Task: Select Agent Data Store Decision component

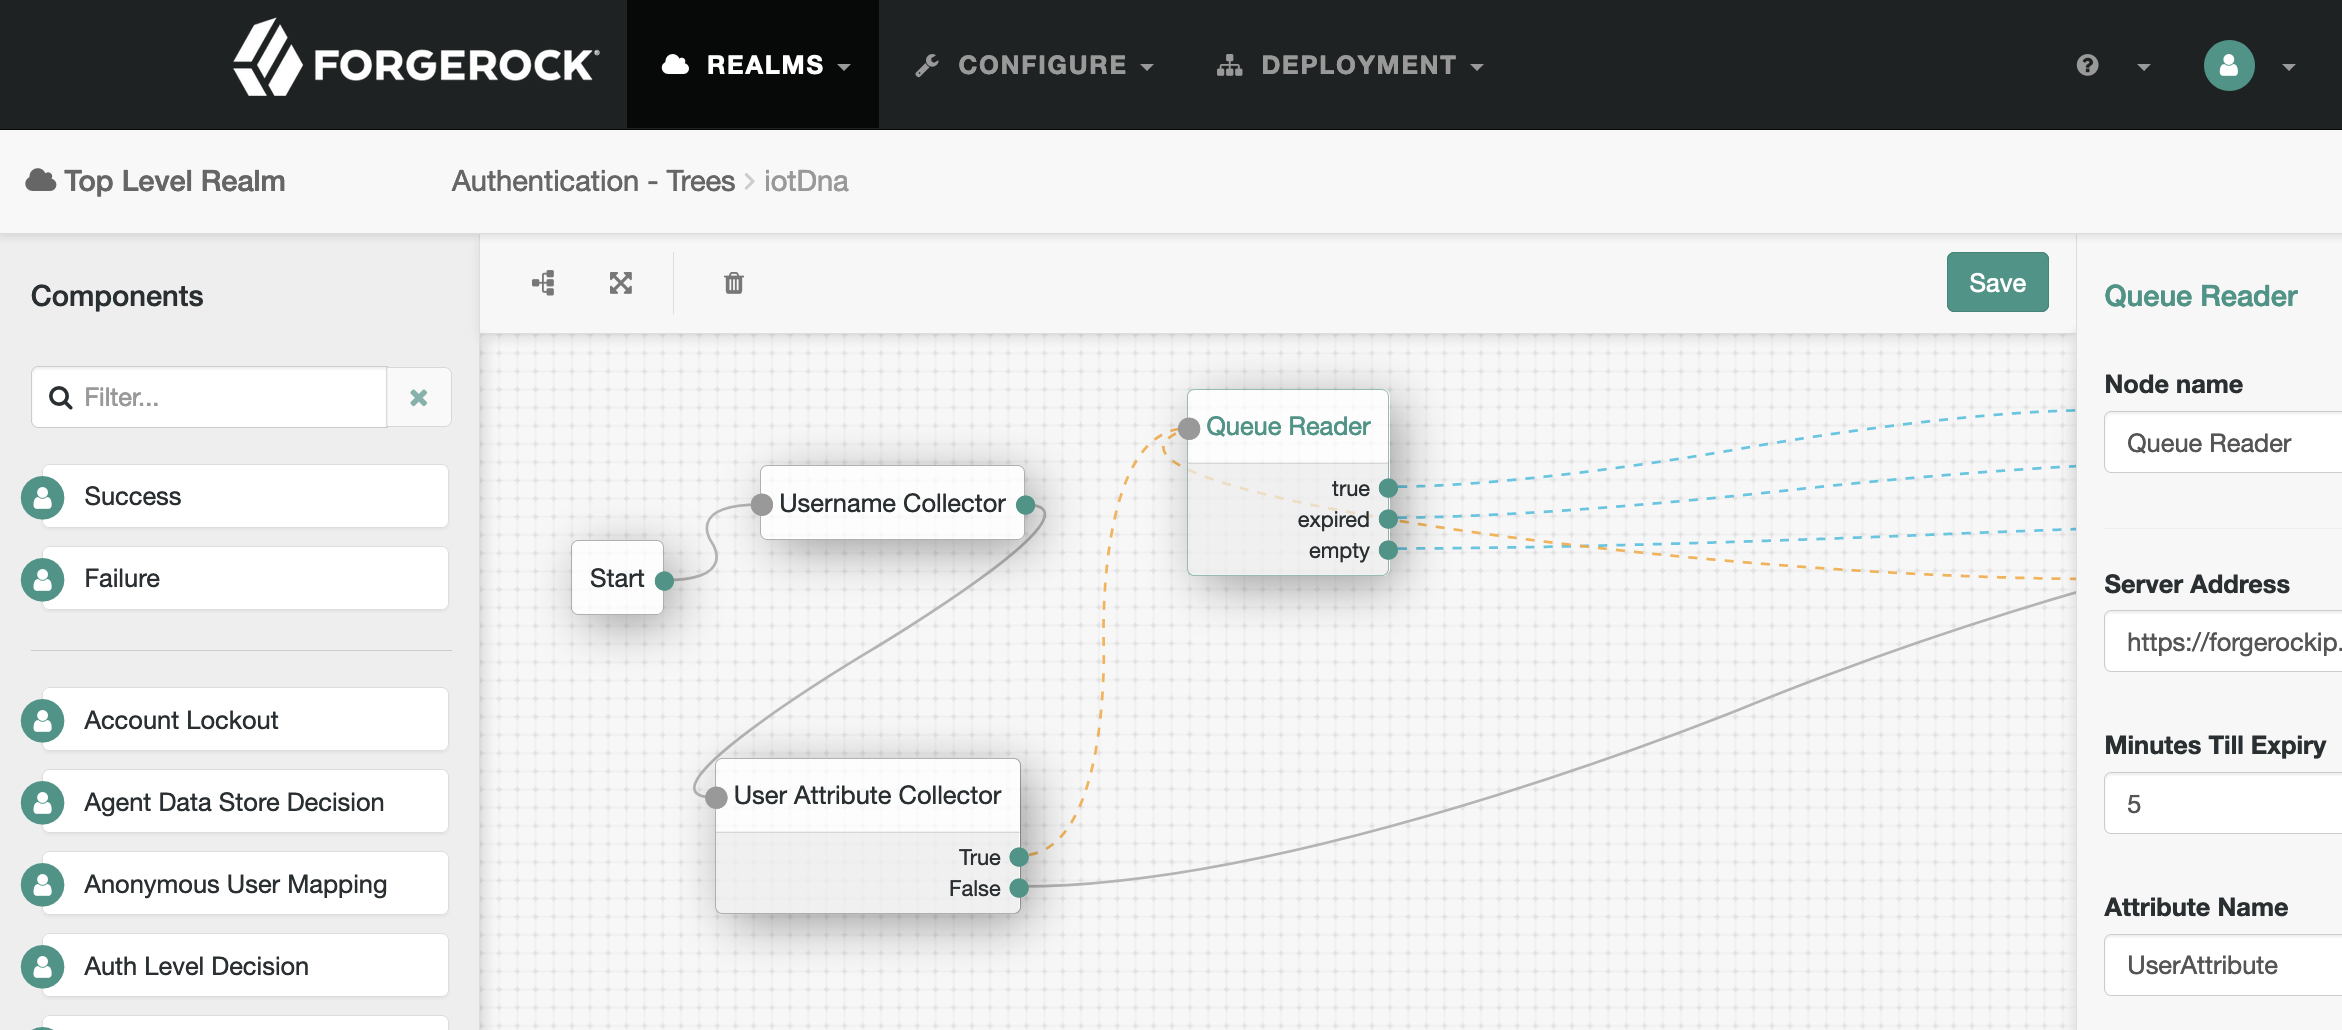Action: pos(245,802)
